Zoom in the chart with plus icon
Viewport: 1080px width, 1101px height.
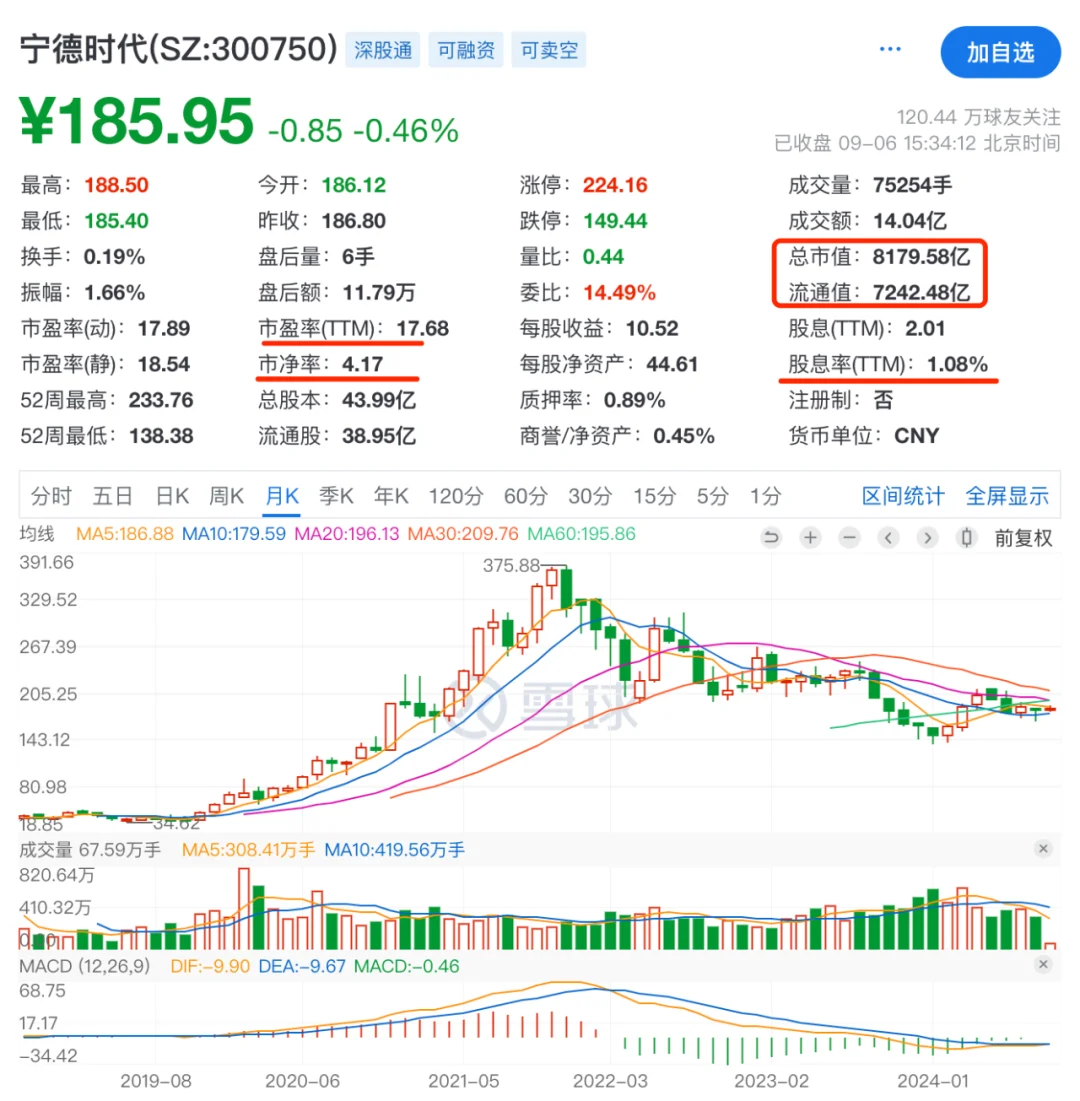pos(810,538)
